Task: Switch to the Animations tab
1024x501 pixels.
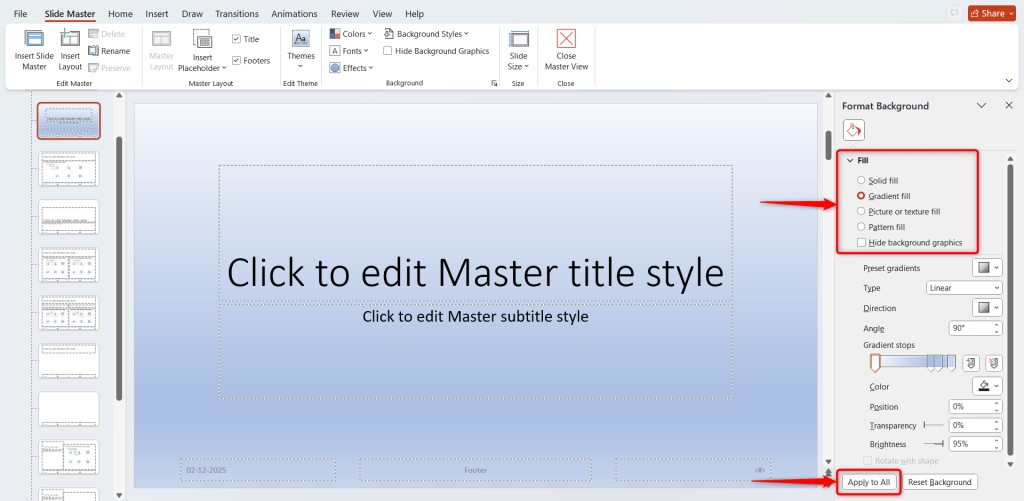Action: (295, 14)
